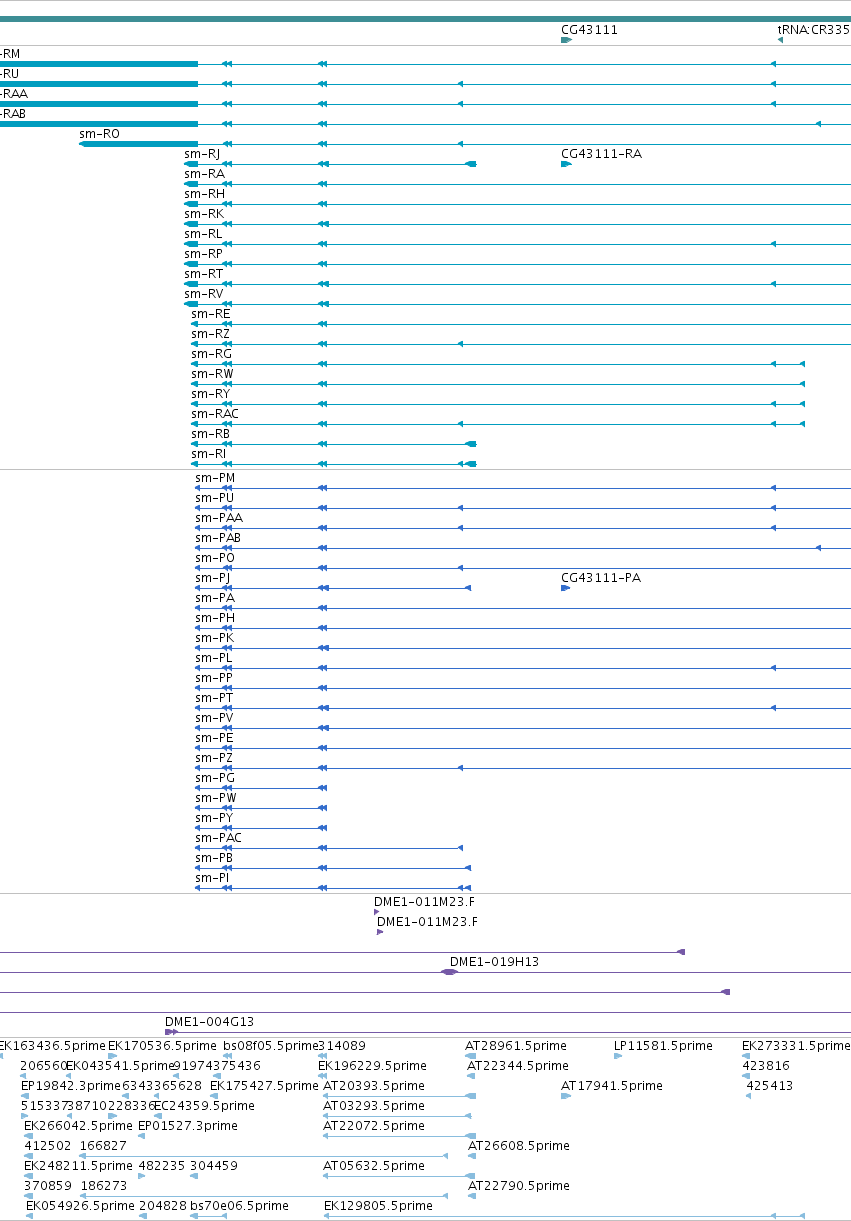Select the EK175427.5prime EST label
The width and height of the screenshot is (851, 1221).
pyautogui.click(x=264, y=1086)
